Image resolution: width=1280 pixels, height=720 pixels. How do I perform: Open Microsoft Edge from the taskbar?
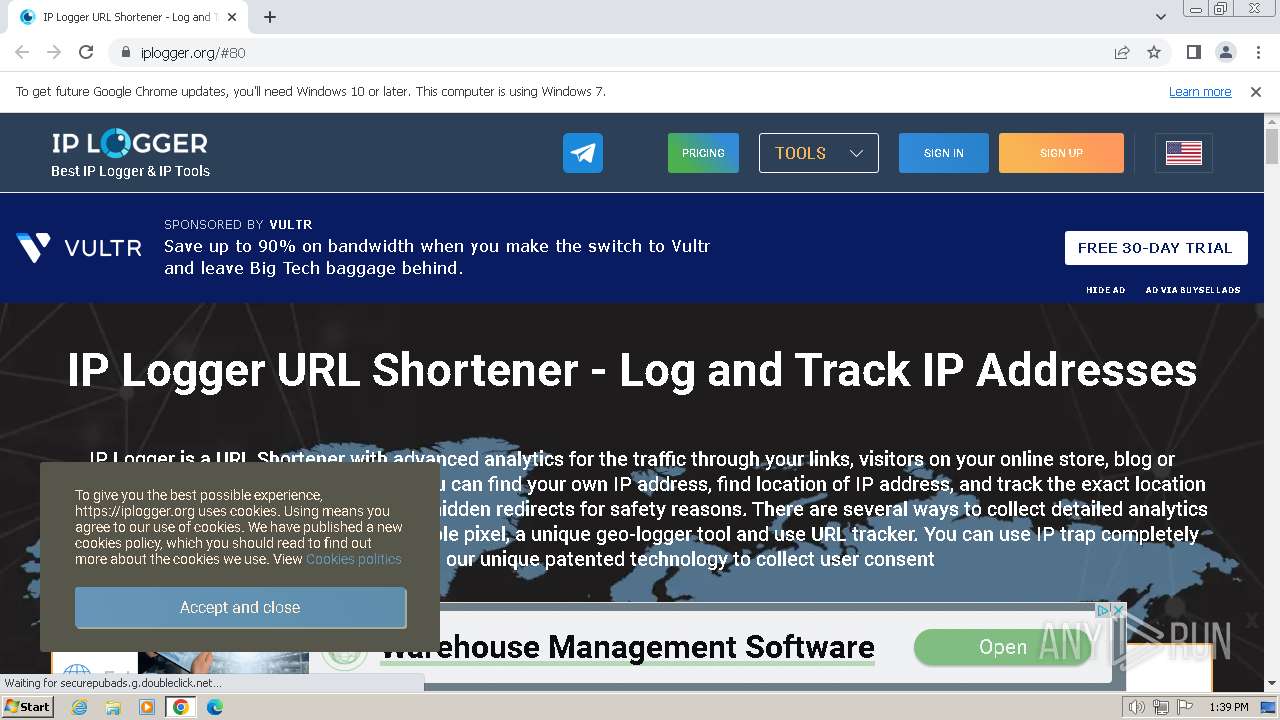(x=215, y=707)
